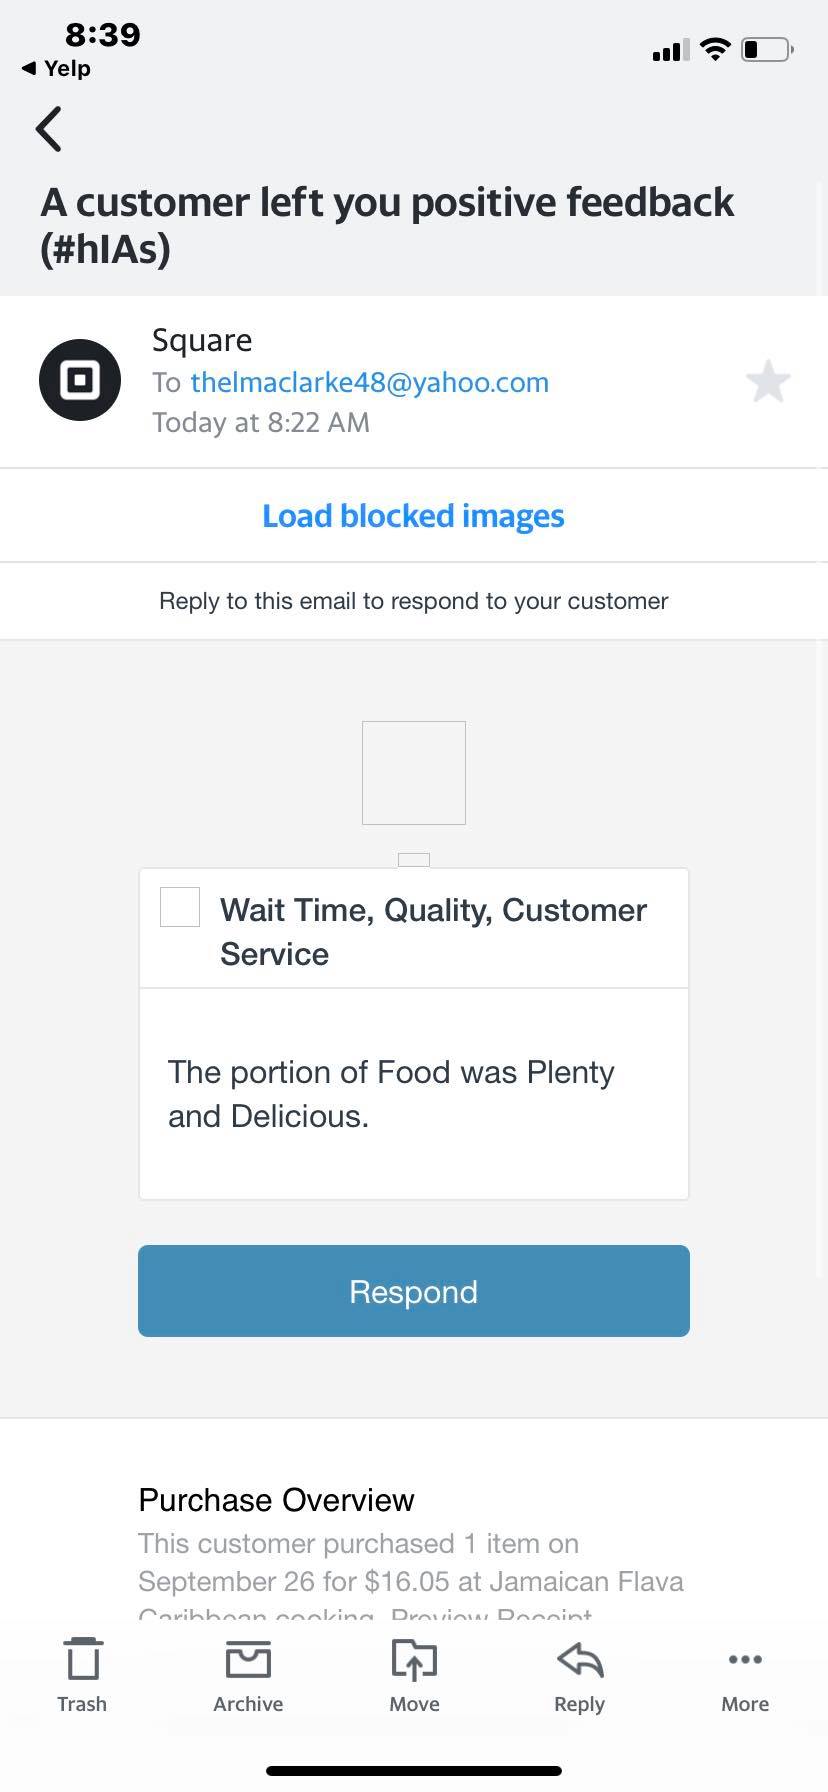This screenshot has width=828, height=1792.
Task: Tap the Square sender avatar logo
Action: pos(80,380)
